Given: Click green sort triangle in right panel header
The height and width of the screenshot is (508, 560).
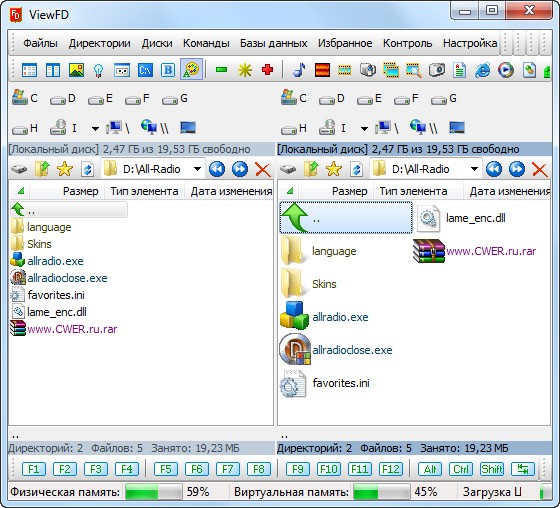Looking at the screenshot, I should pos(290,191).
